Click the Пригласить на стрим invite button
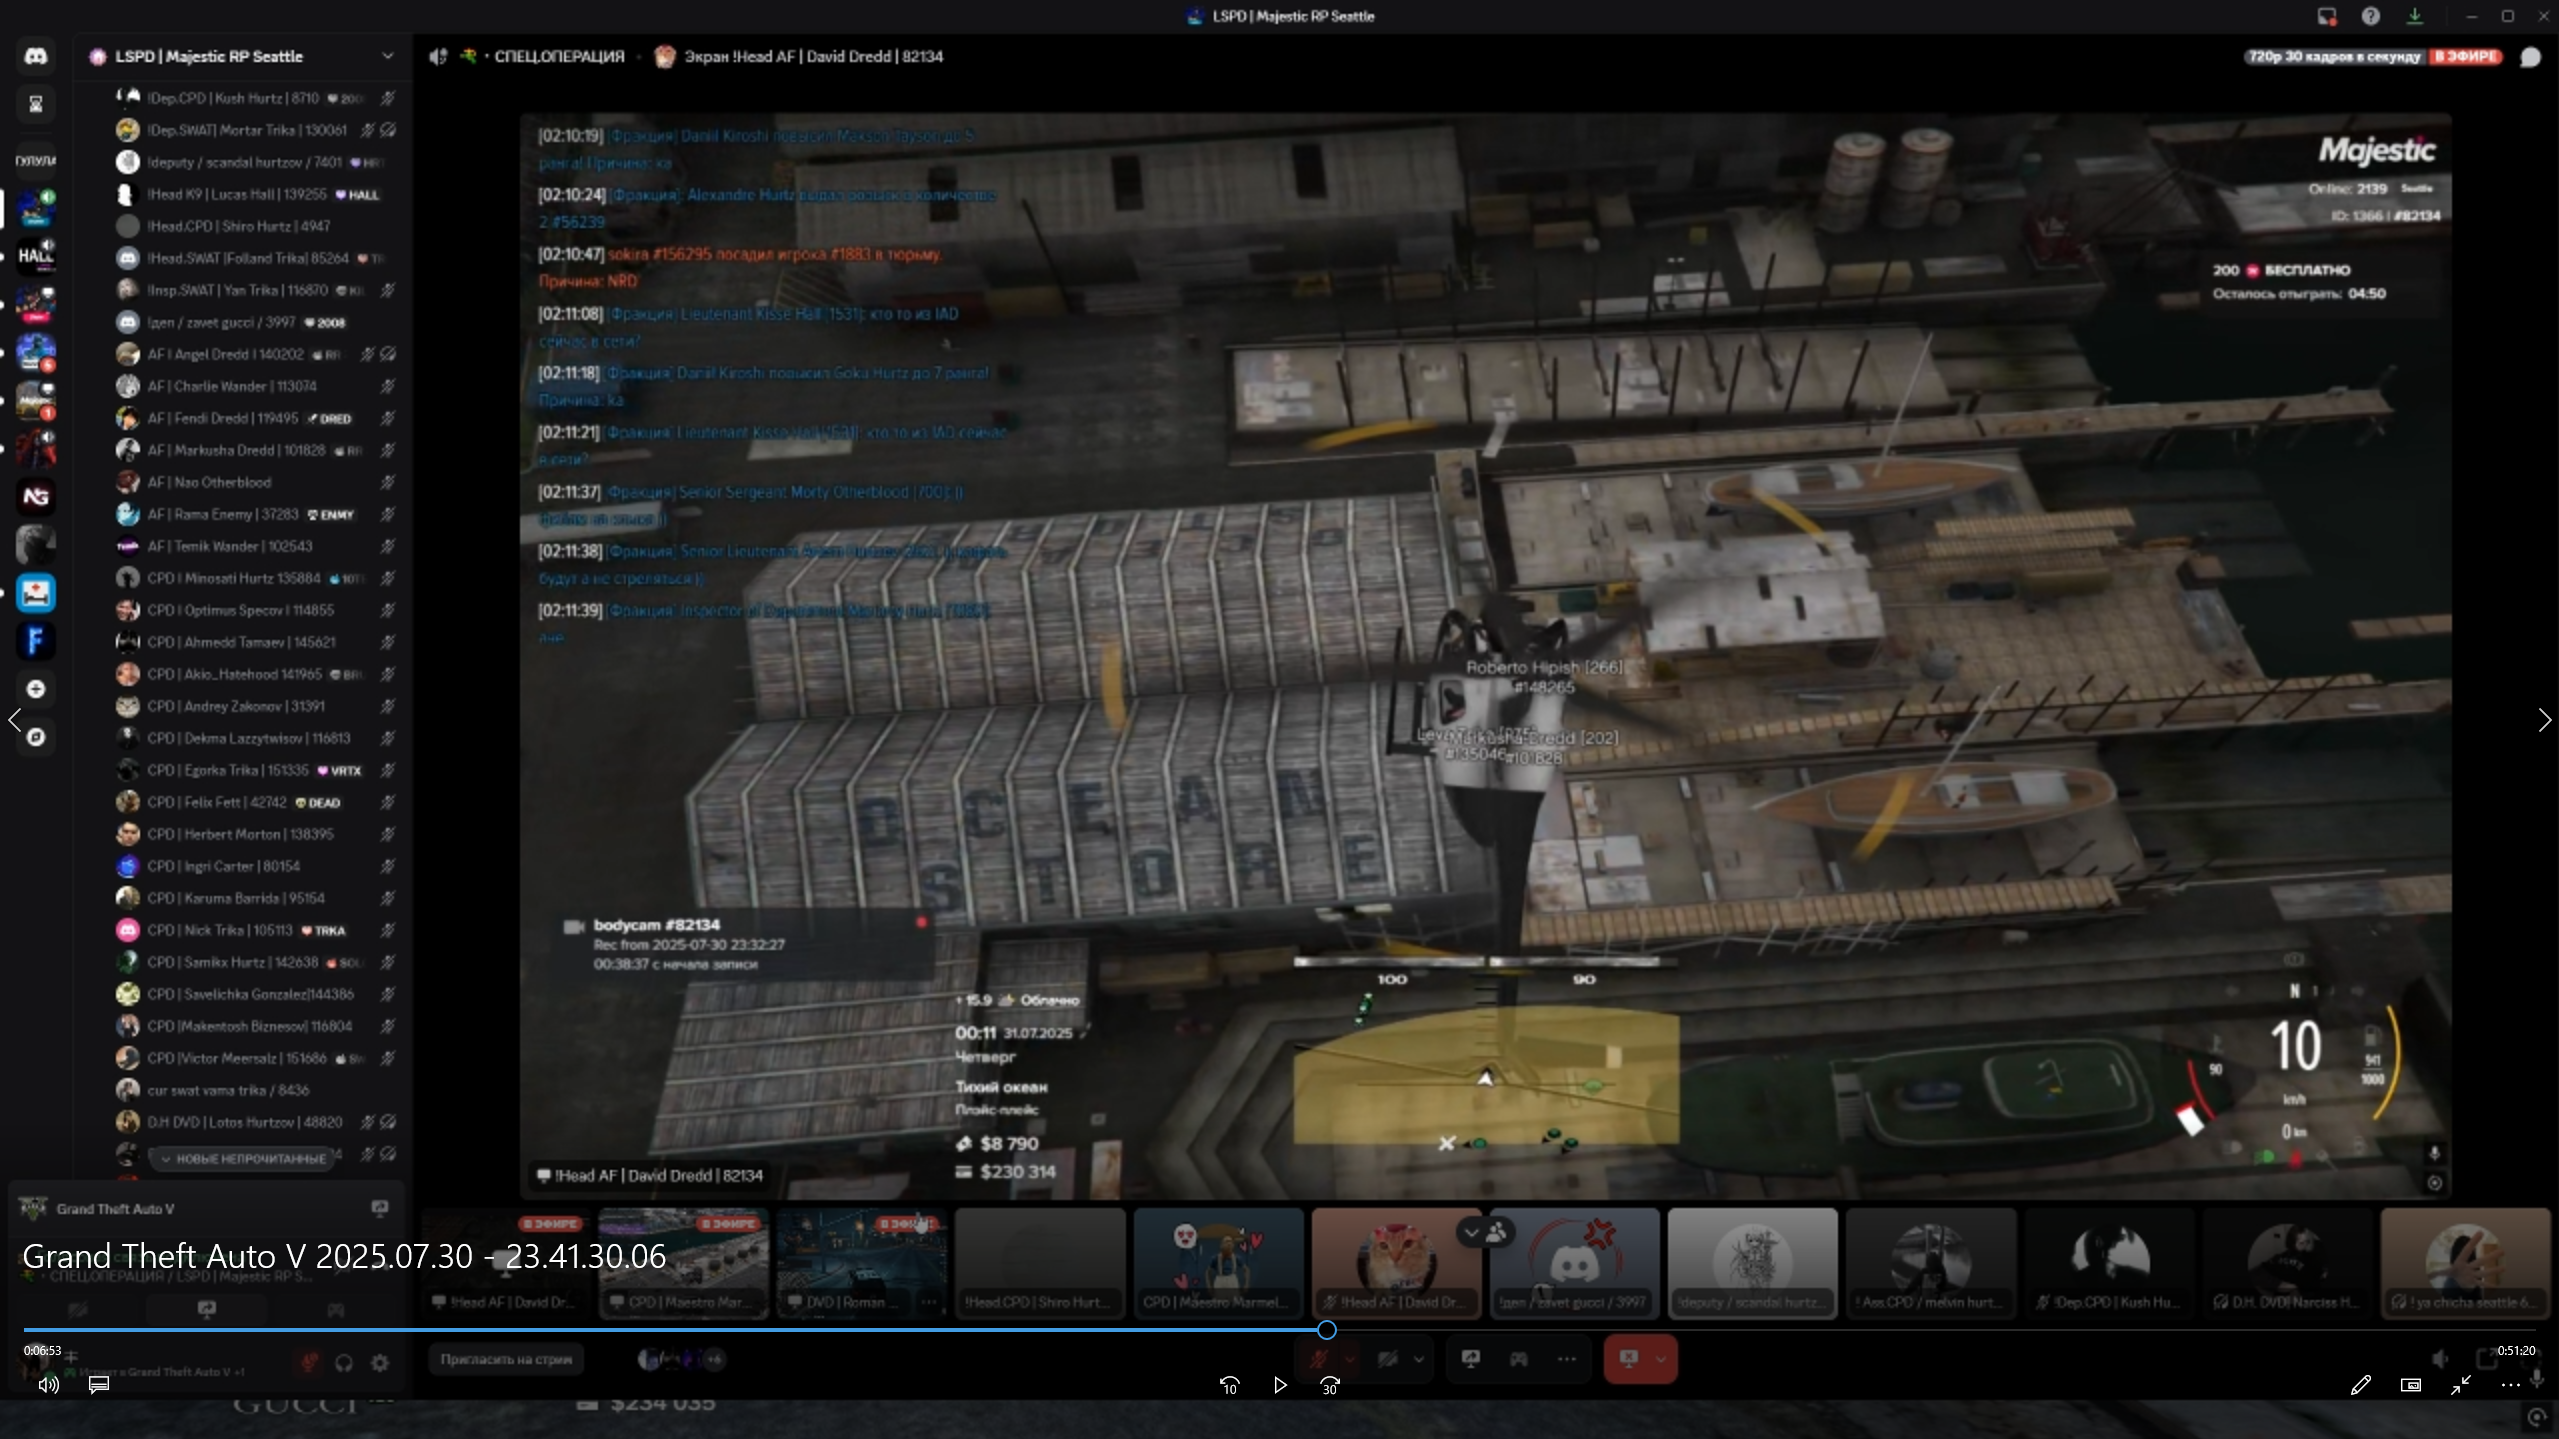Screen dimensions: 2559x1439 [506, 1359]
